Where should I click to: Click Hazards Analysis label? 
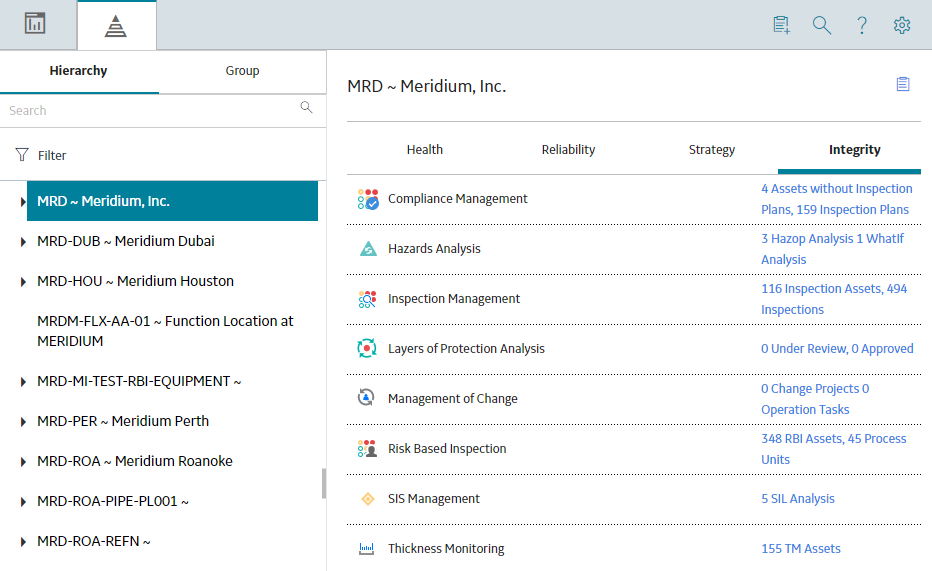tap(434, 249)
